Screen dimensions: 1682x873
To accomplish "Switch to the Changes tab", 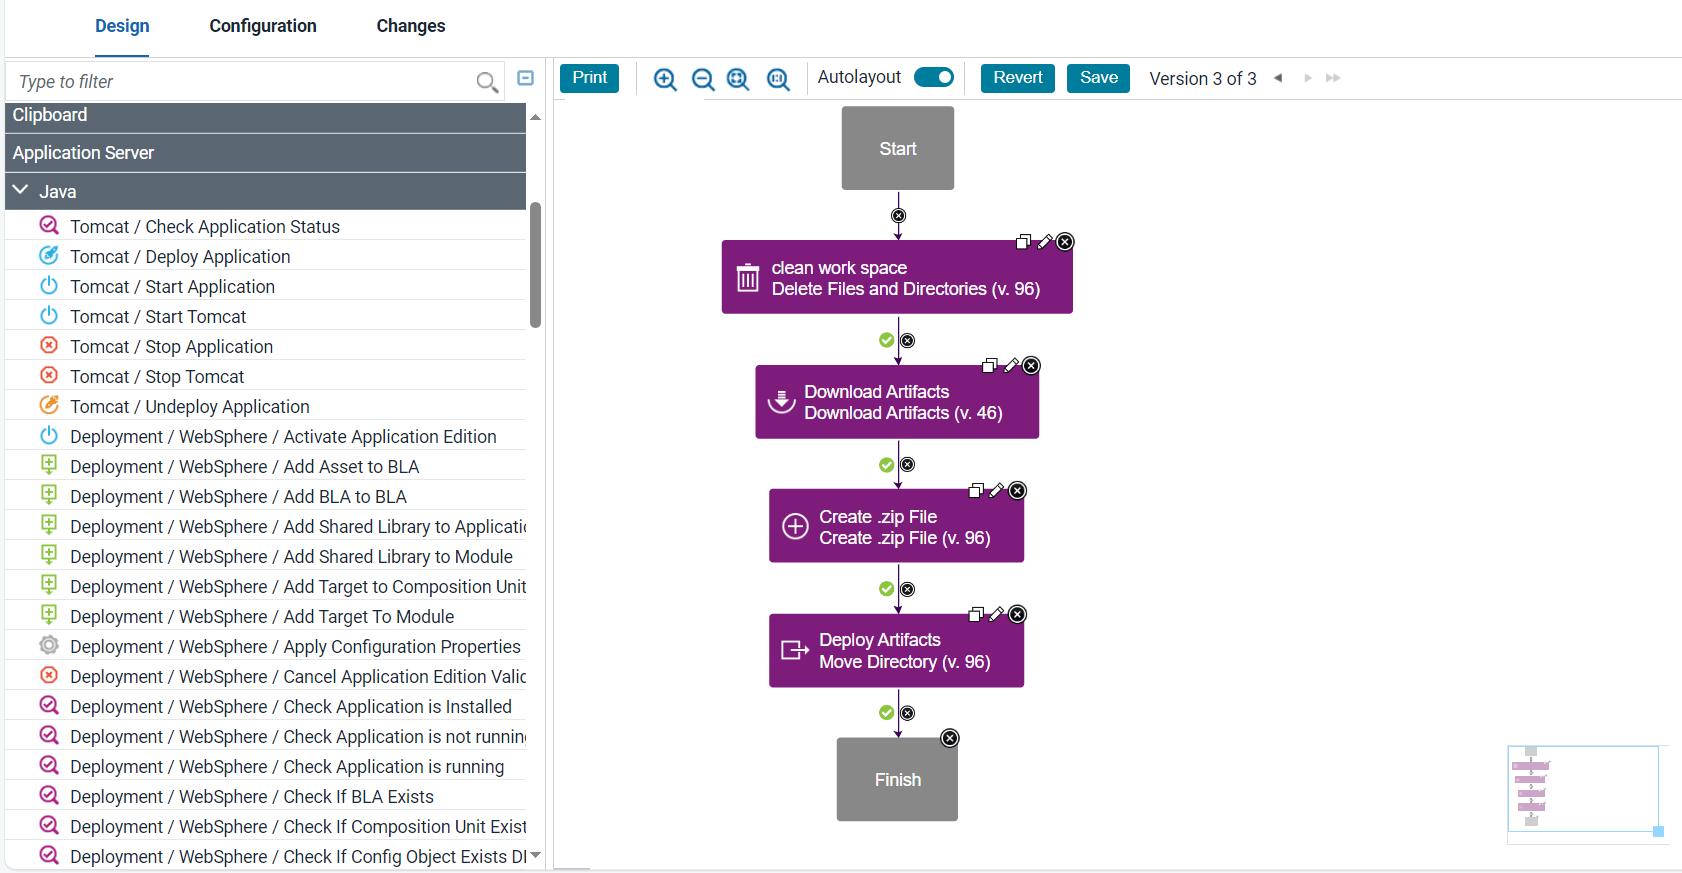I will click(411, 26).
